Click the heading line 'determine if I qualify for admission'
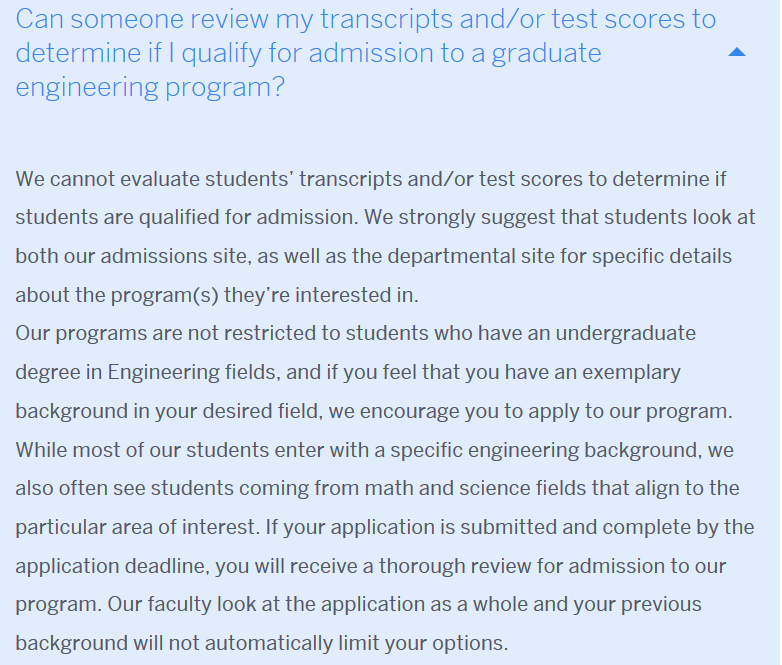Image resolution: width=782 pixels, height=665 pixels. point(308,53)
